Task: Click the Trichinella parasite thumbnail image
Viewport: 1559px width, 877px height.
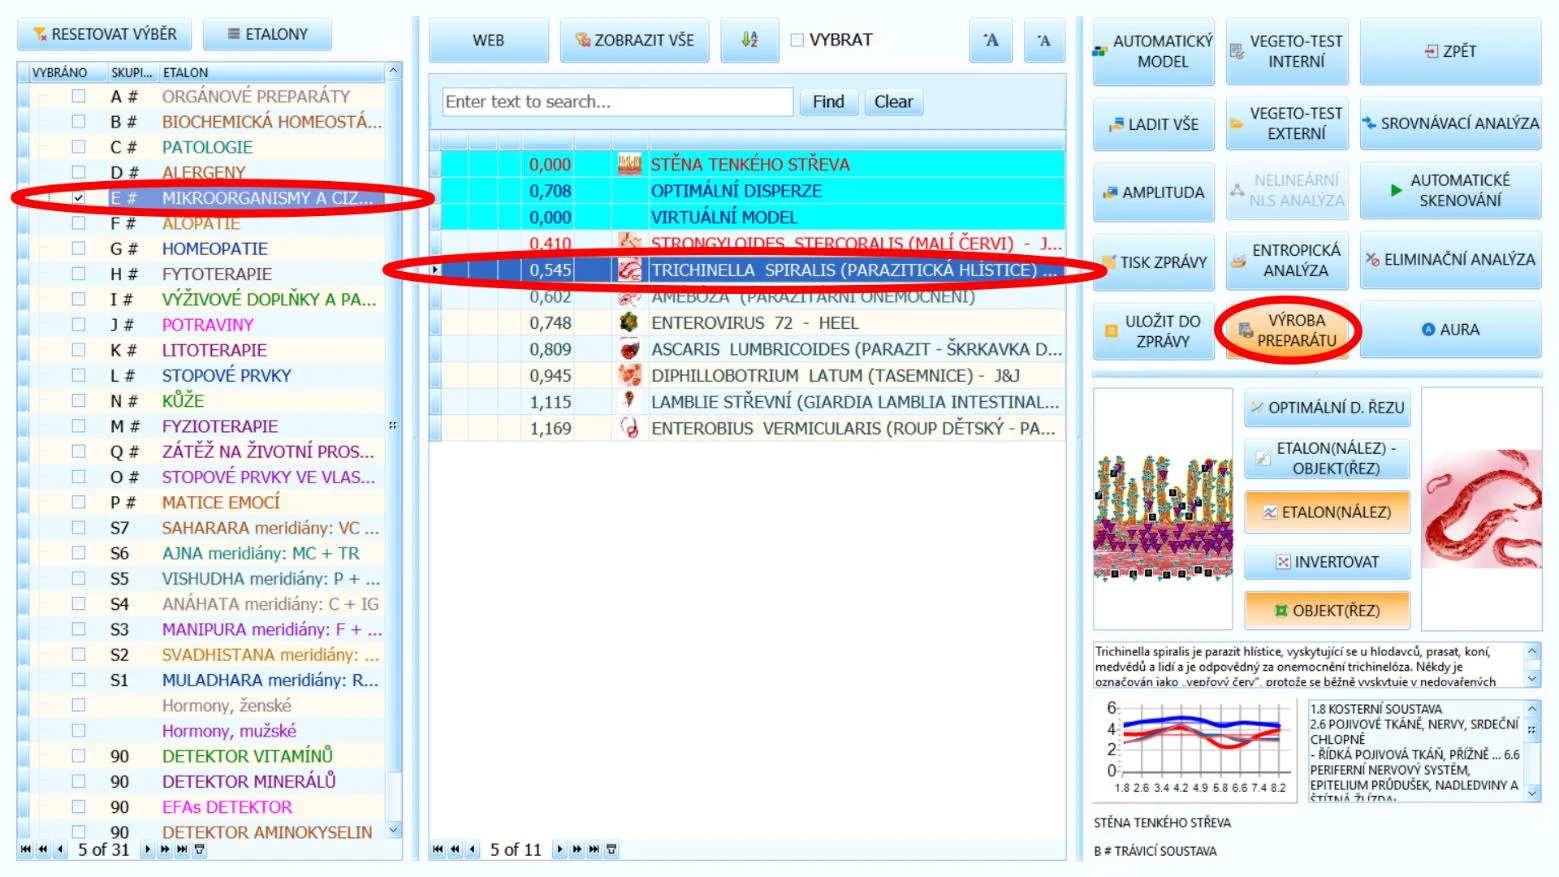Action: [1482, 508]
